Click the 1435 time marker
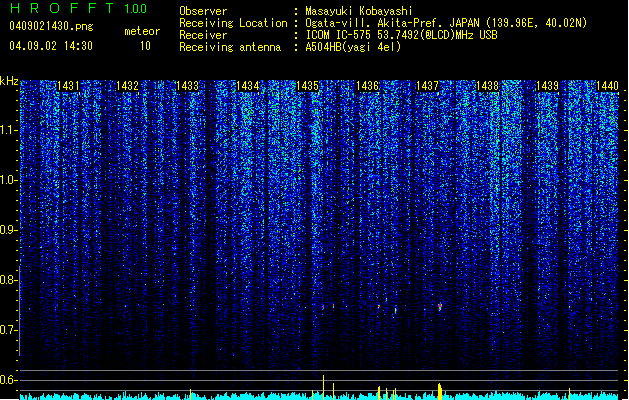Viewport: 629px width, 400px height. click(307, 86)
